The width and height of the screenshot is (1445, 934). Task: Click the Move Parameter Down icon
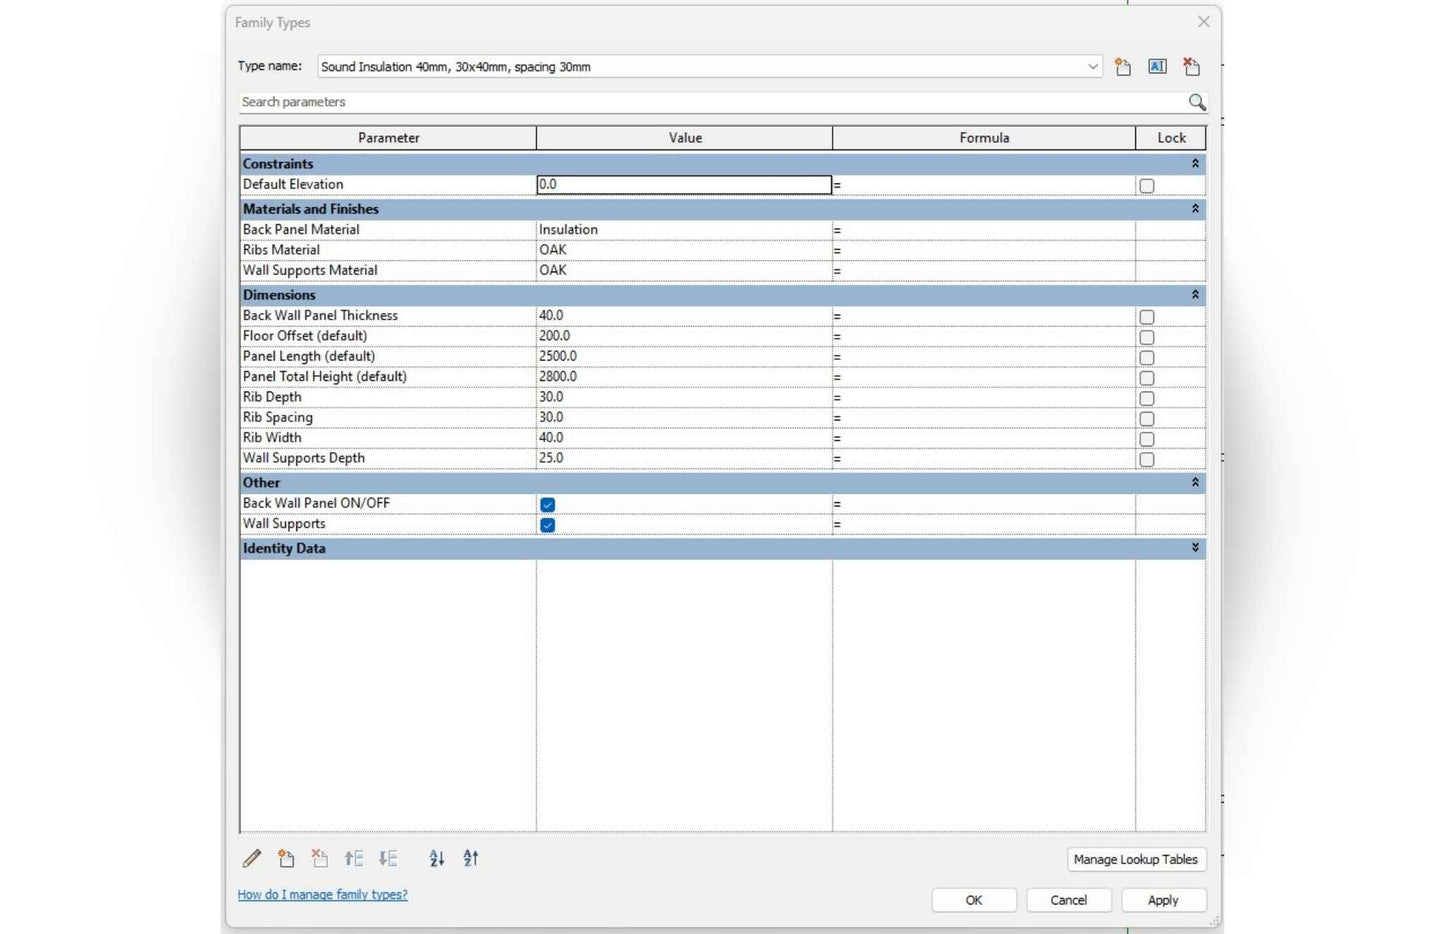coord(388,859)
